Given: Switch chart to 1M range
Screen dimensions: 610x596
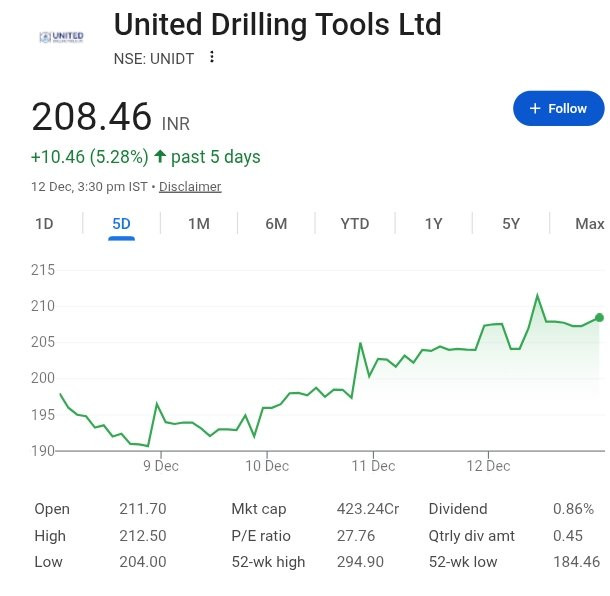Looking at the screenshot, I should coord(199,224).
